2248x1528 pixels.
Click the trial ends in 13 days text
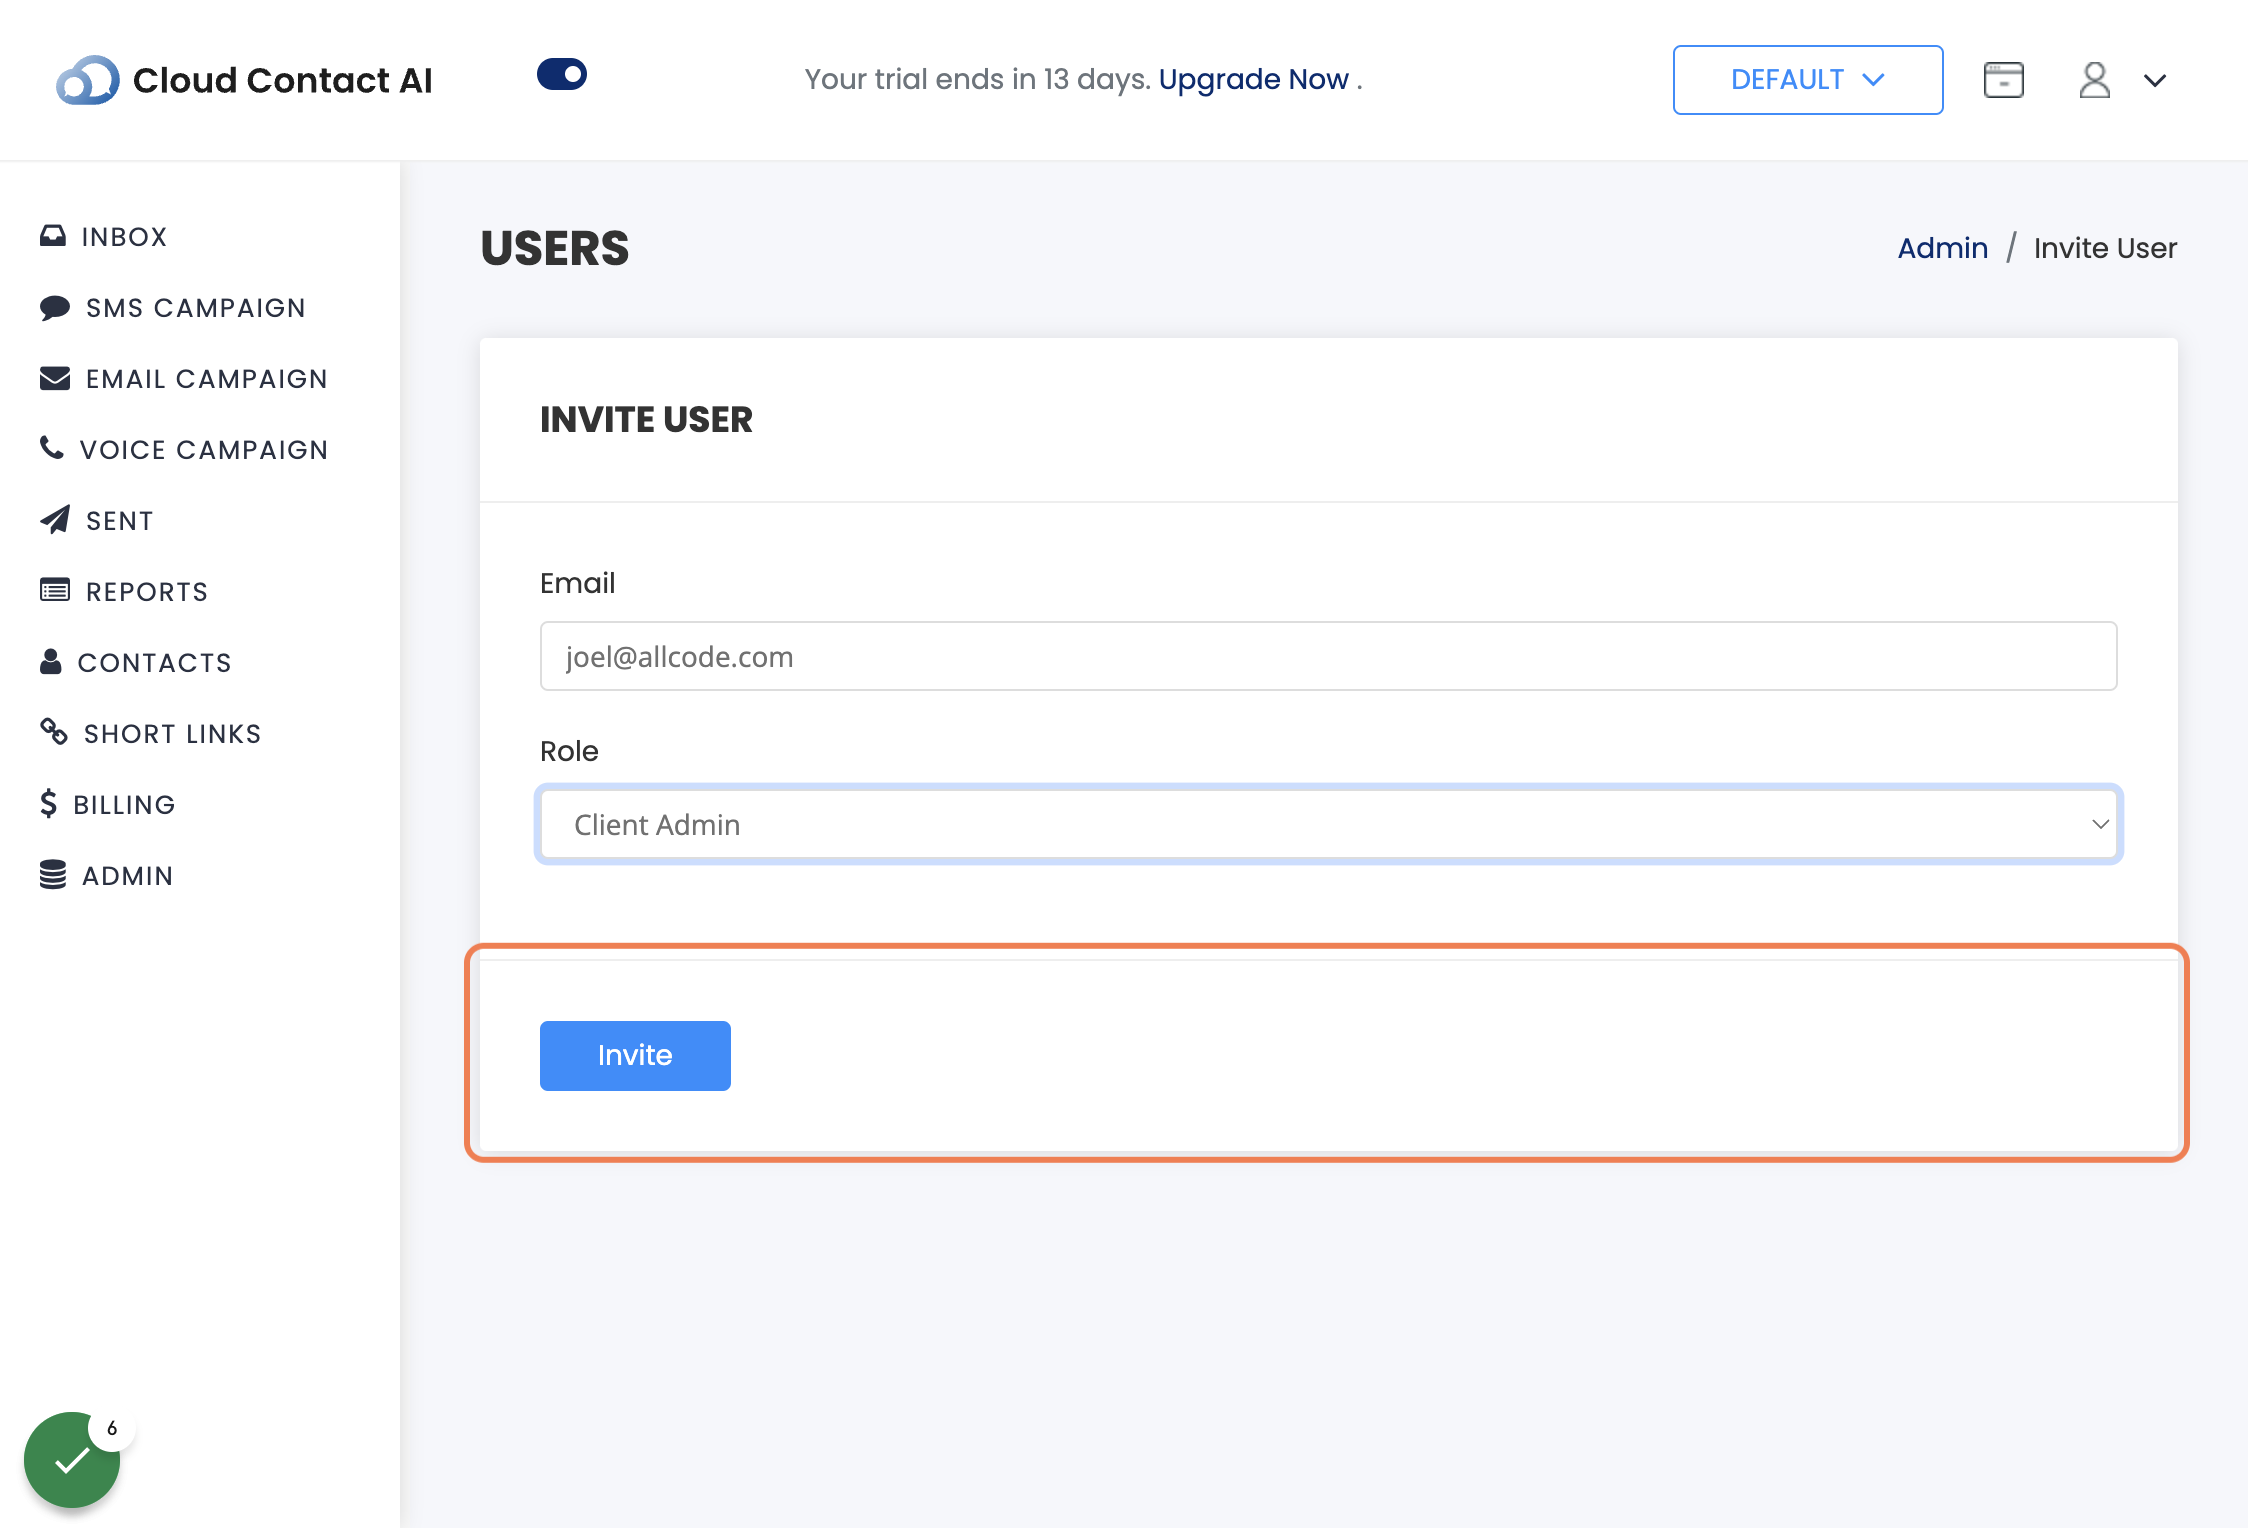[x=978, y=79]
